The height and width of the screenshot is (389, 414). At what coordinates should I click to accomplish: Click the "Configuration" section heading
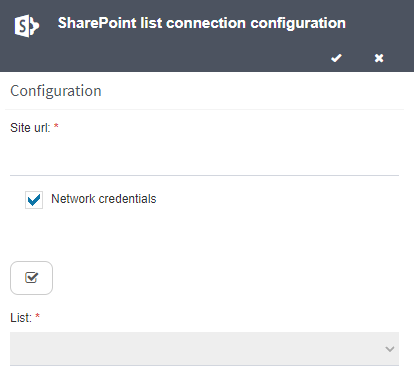[x=56, y=91]
